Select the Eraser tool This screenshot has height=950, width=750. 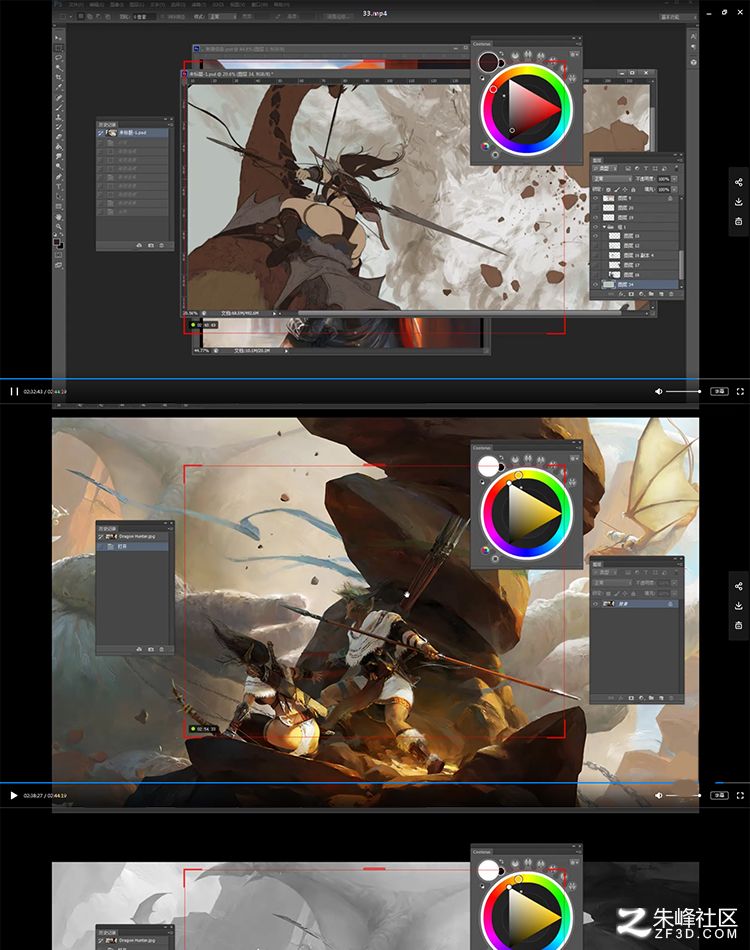pyautogui.click(x=58, y=136)
